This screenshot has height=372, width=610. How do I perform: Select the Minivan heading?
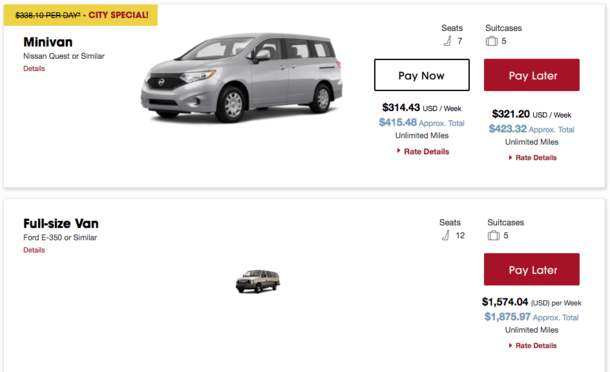point(48,42)
